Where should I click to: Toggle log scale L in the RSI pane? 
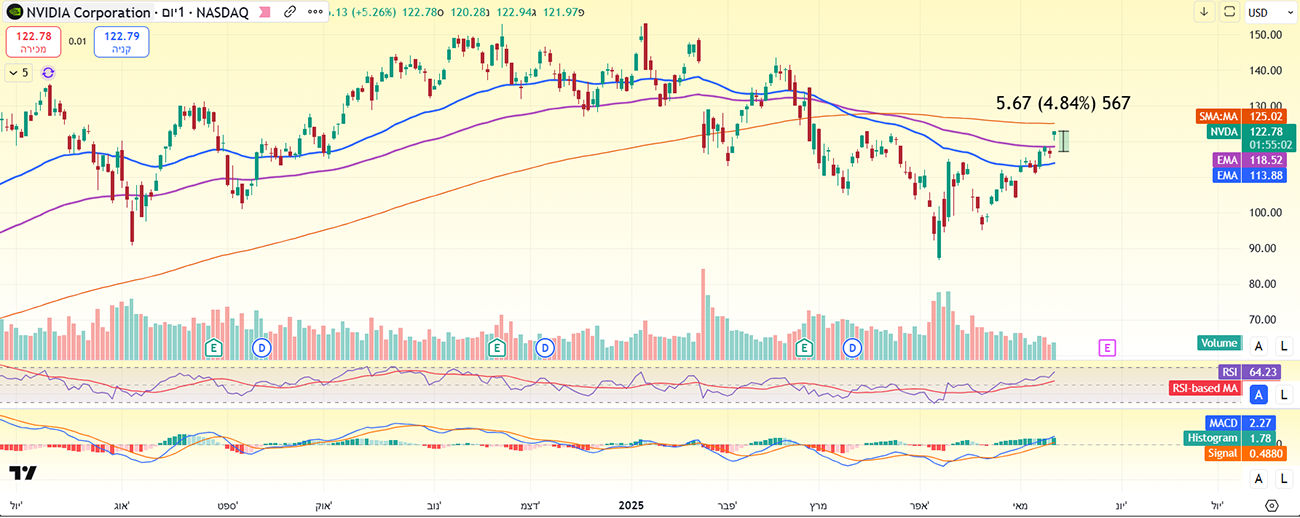click(x=1284, y=394)
